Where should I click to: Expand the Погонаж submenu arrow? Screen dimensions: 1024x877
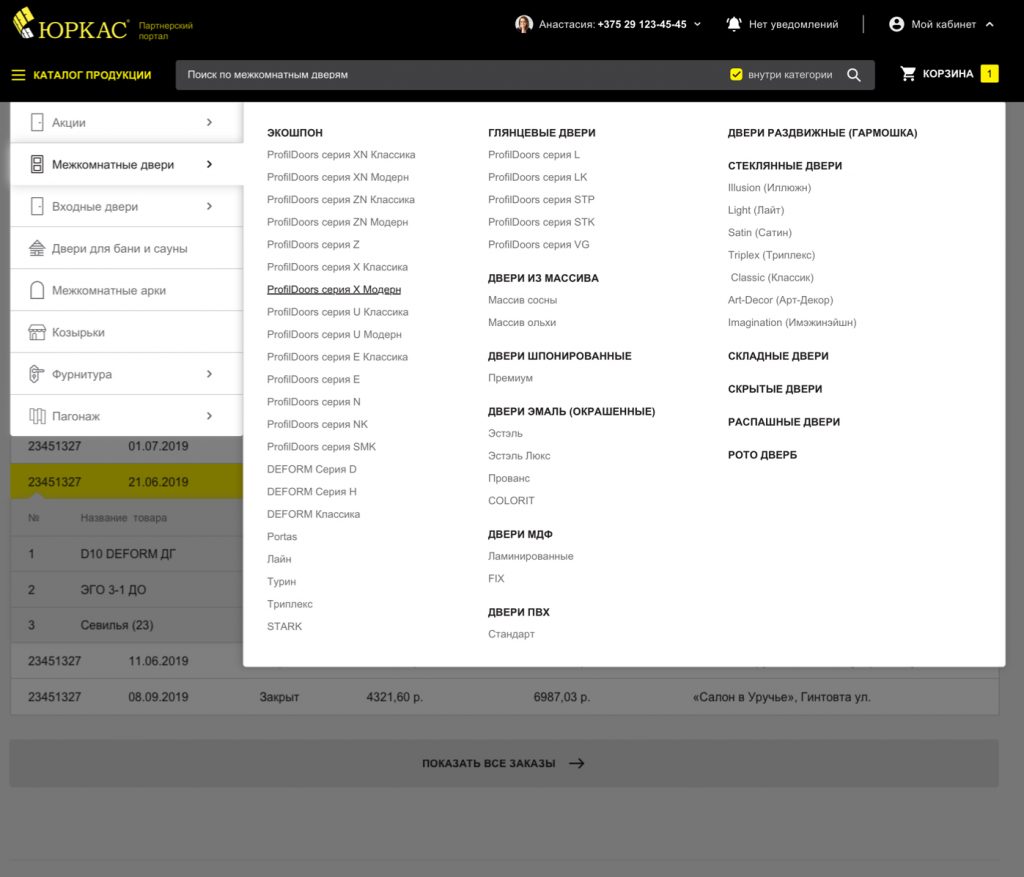(209, 416)
